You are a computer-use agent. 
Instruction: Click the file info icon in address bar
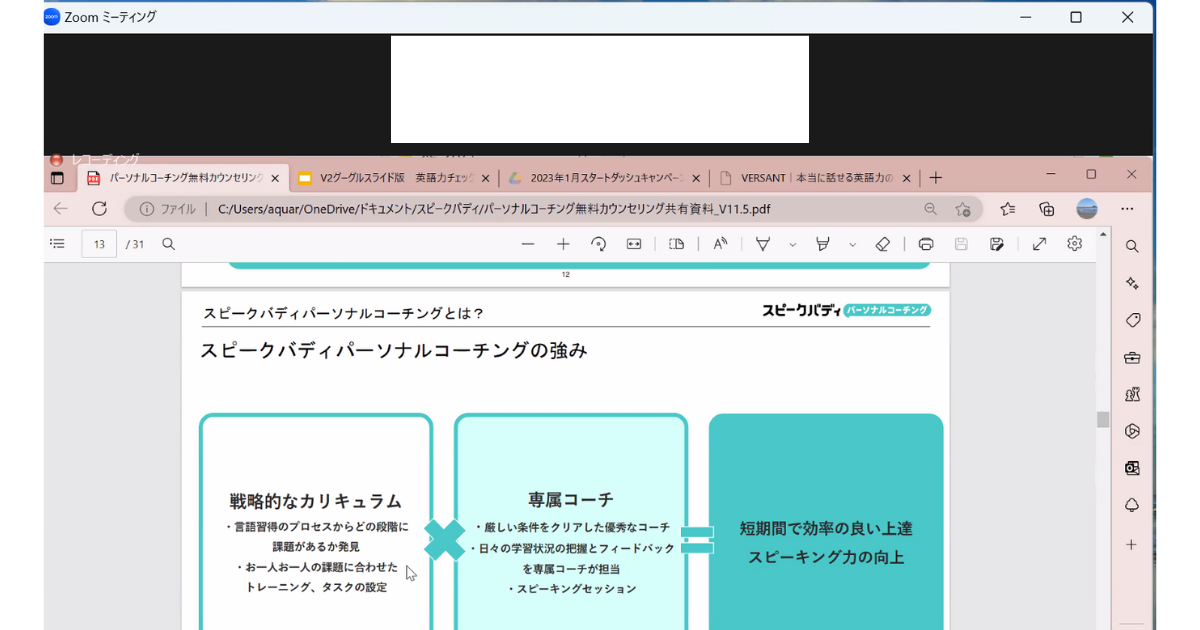tap(147, 209)
